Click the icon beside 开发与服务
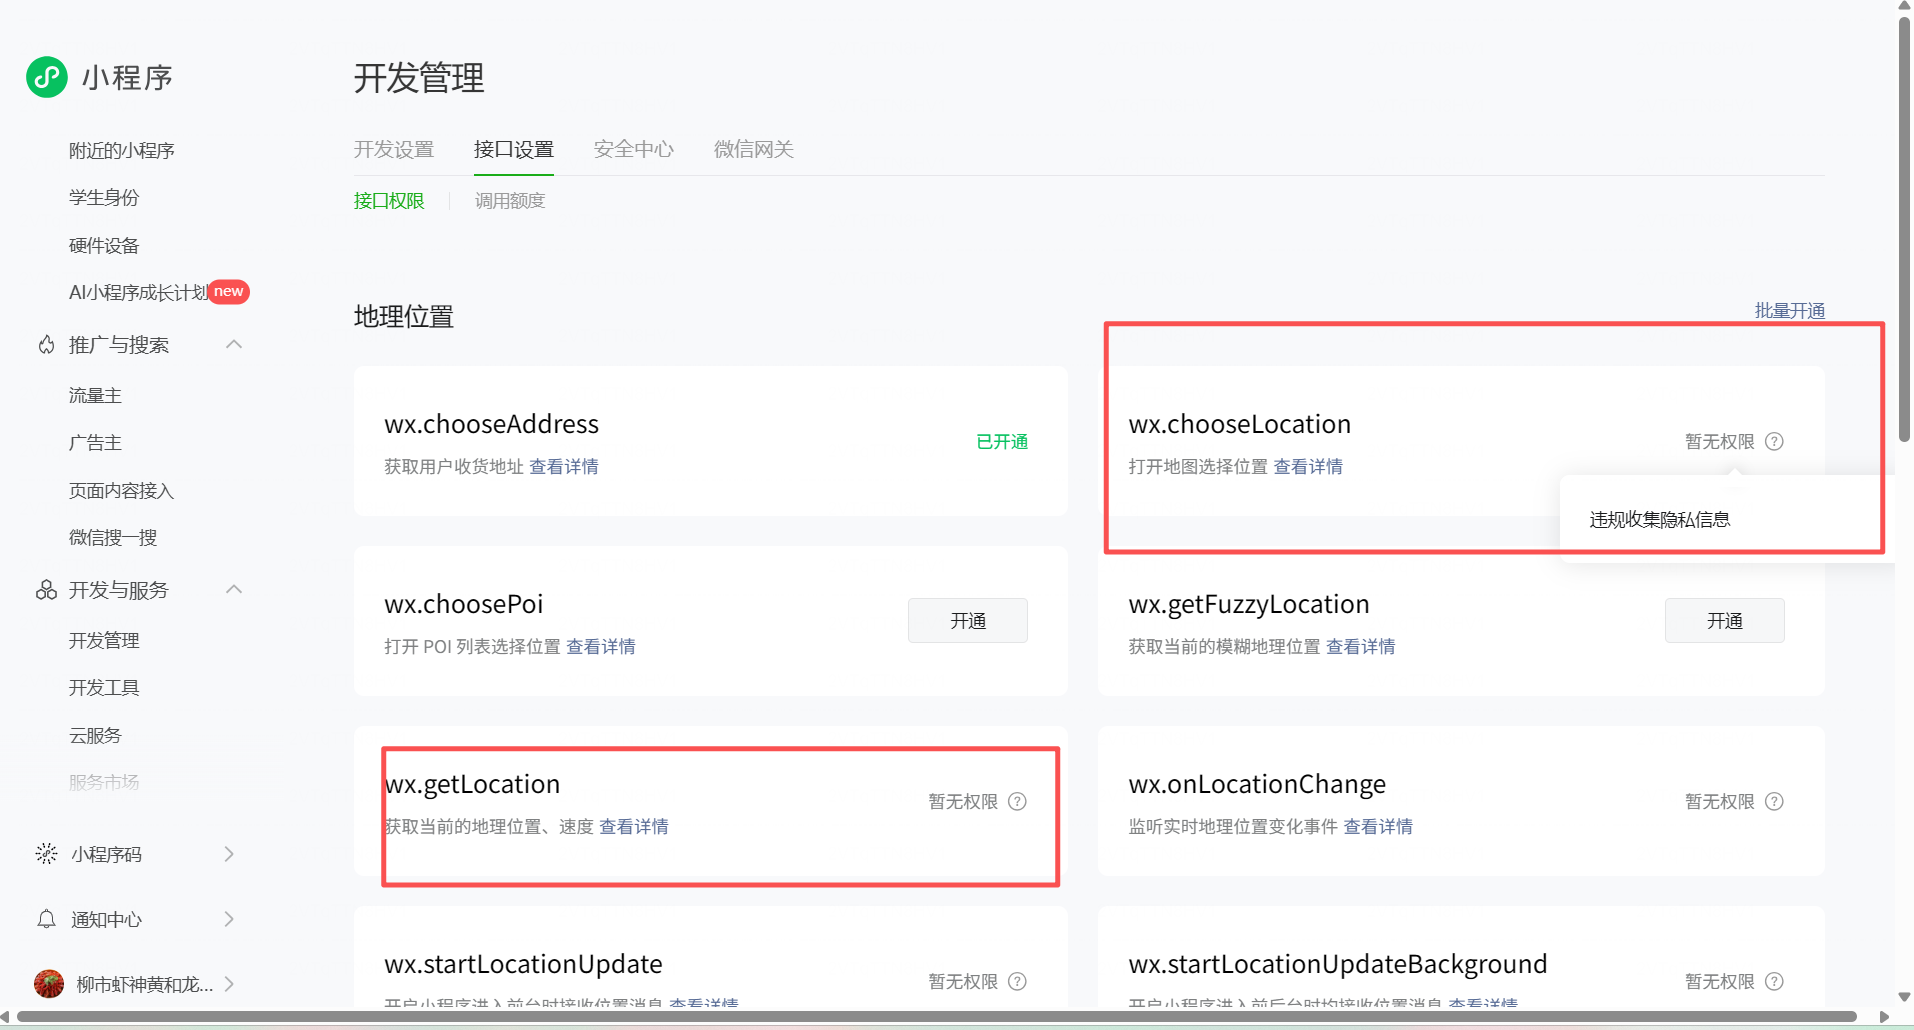1914x1030 pixels. (46, 590)
